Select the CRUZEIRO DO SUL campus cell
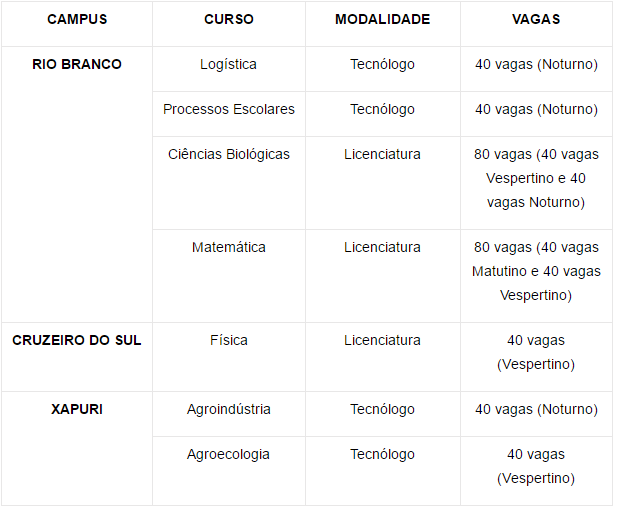This screenshot has height=508, width=617. click(77, 340)
